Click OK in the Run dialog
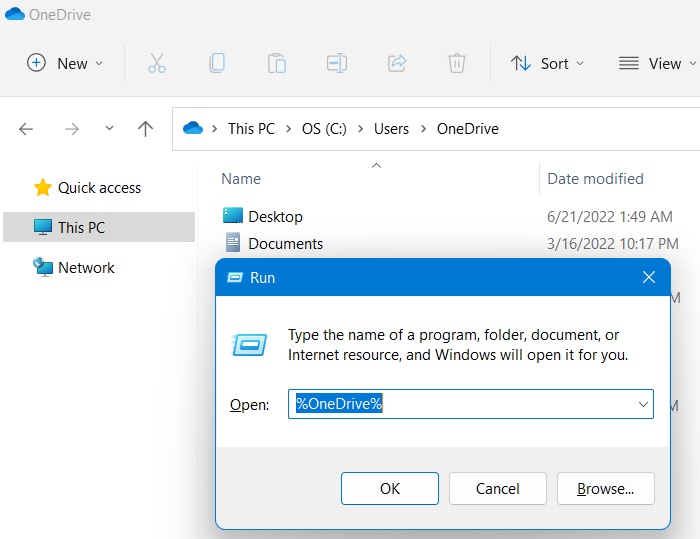Viewport: 700px width, 539px height. (x=390, y=489)
